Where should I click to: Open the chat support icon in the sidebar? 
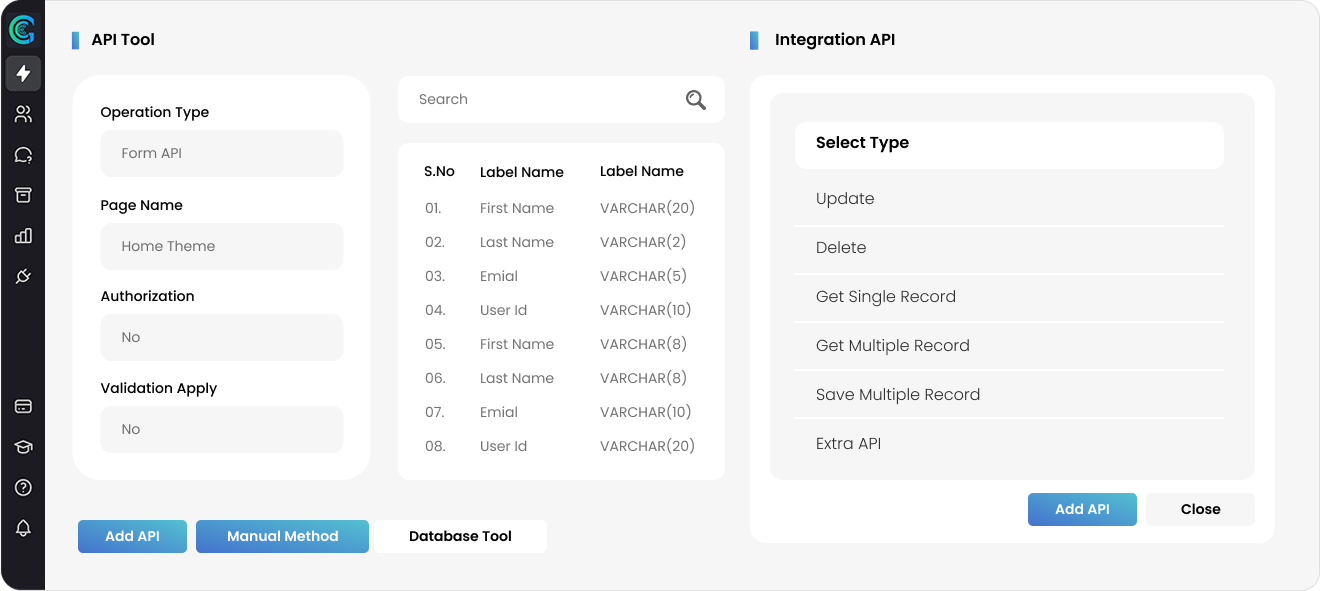tap(22, 154)
